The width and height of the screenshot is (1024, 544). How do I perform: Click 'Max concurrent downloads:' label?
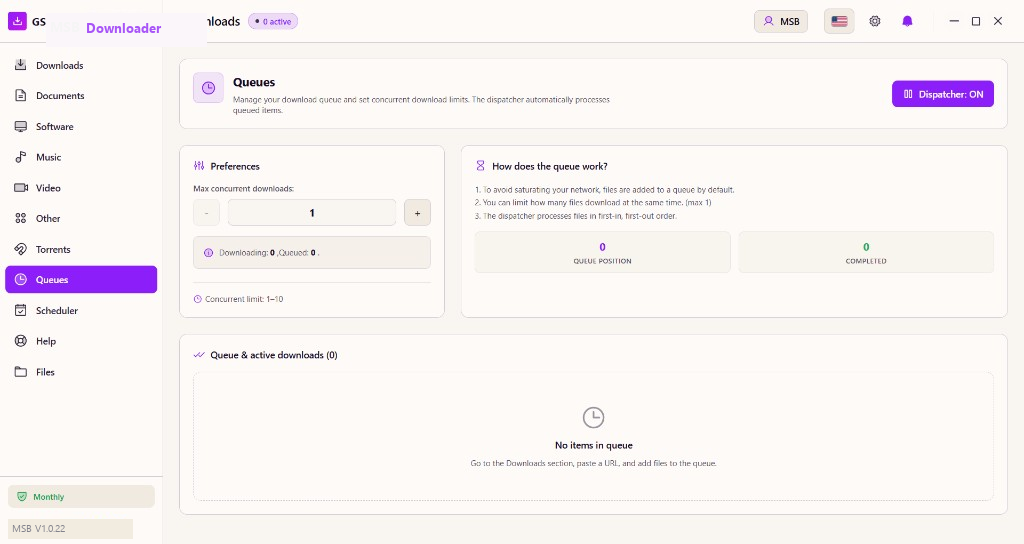point(244,189)
